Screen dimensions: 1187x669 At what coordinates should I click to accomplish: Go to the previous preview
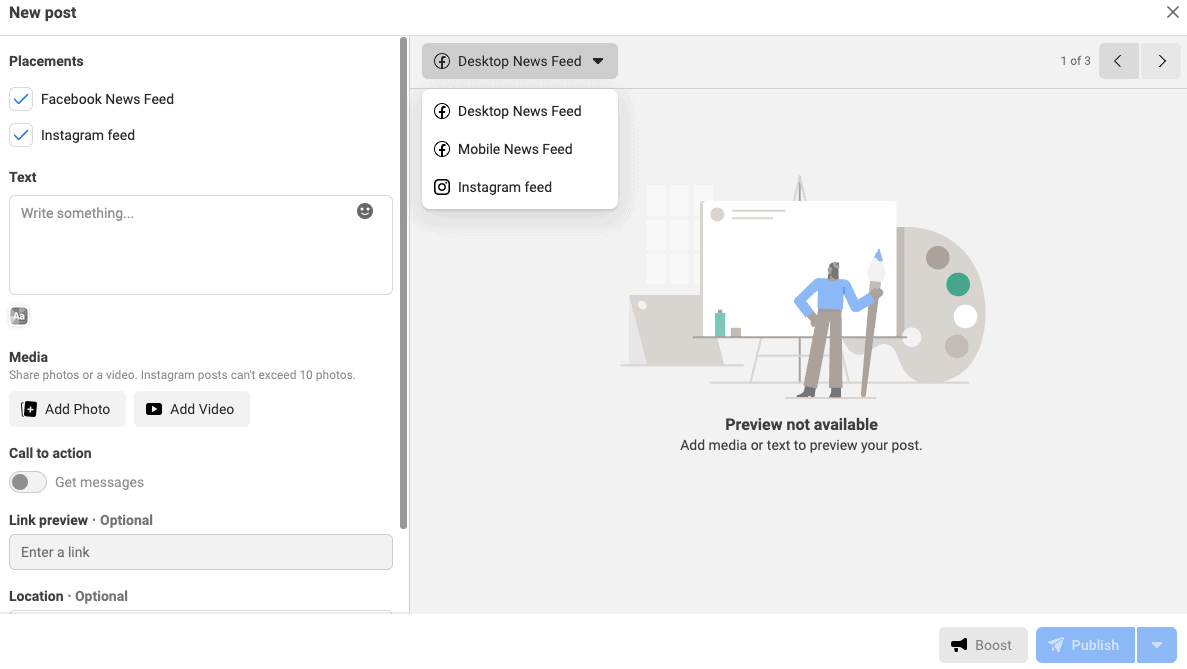[x=1118, y=61]
